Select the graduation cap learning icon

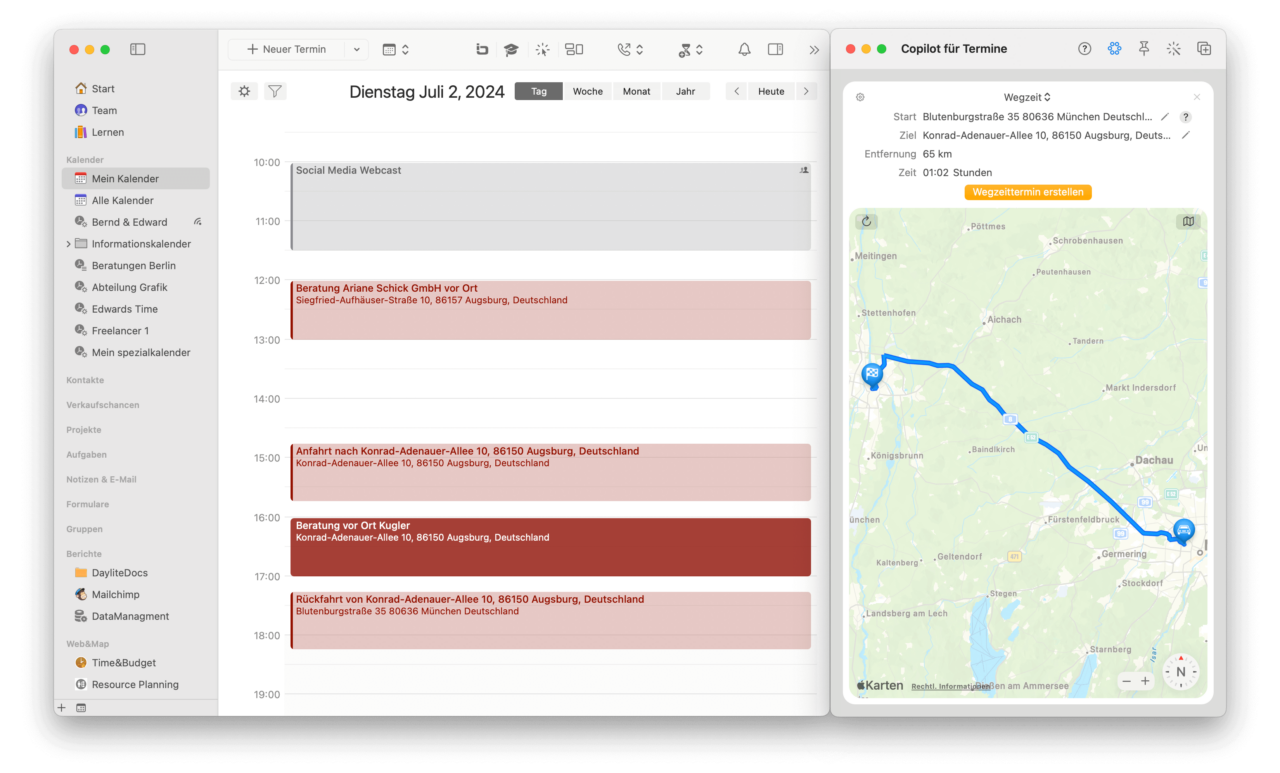click(511, 48)
